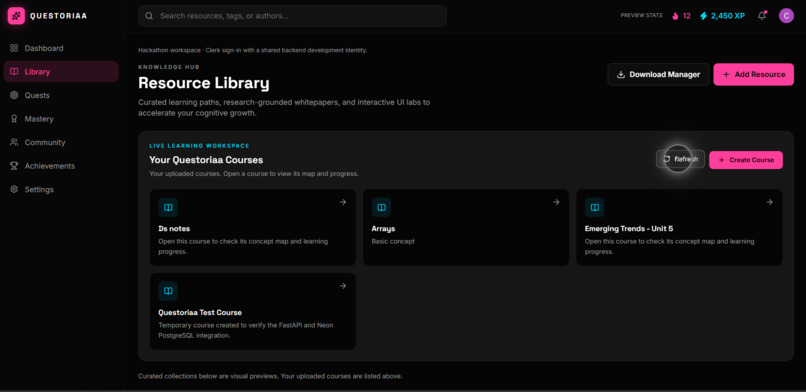
Task: Open the Dashboard sidebar item
Action: pos(61,48)
